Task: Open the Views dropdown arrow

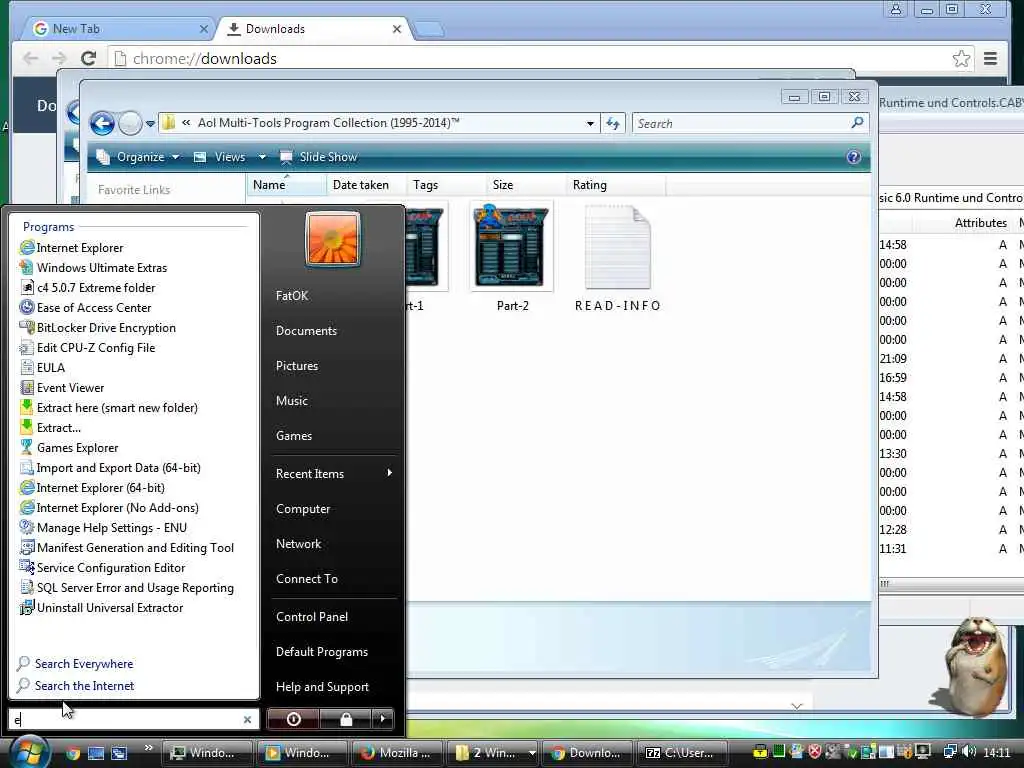Action: click(x=262, y=157)
